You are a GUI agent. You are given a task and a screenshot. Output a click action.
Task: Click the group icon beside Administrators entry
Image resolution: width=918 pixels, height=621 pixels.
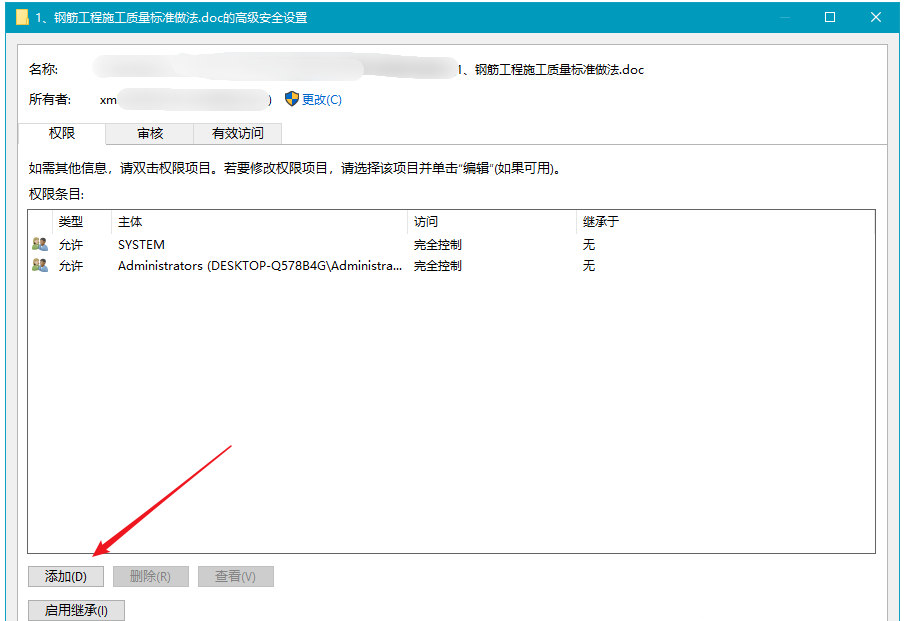39,265
